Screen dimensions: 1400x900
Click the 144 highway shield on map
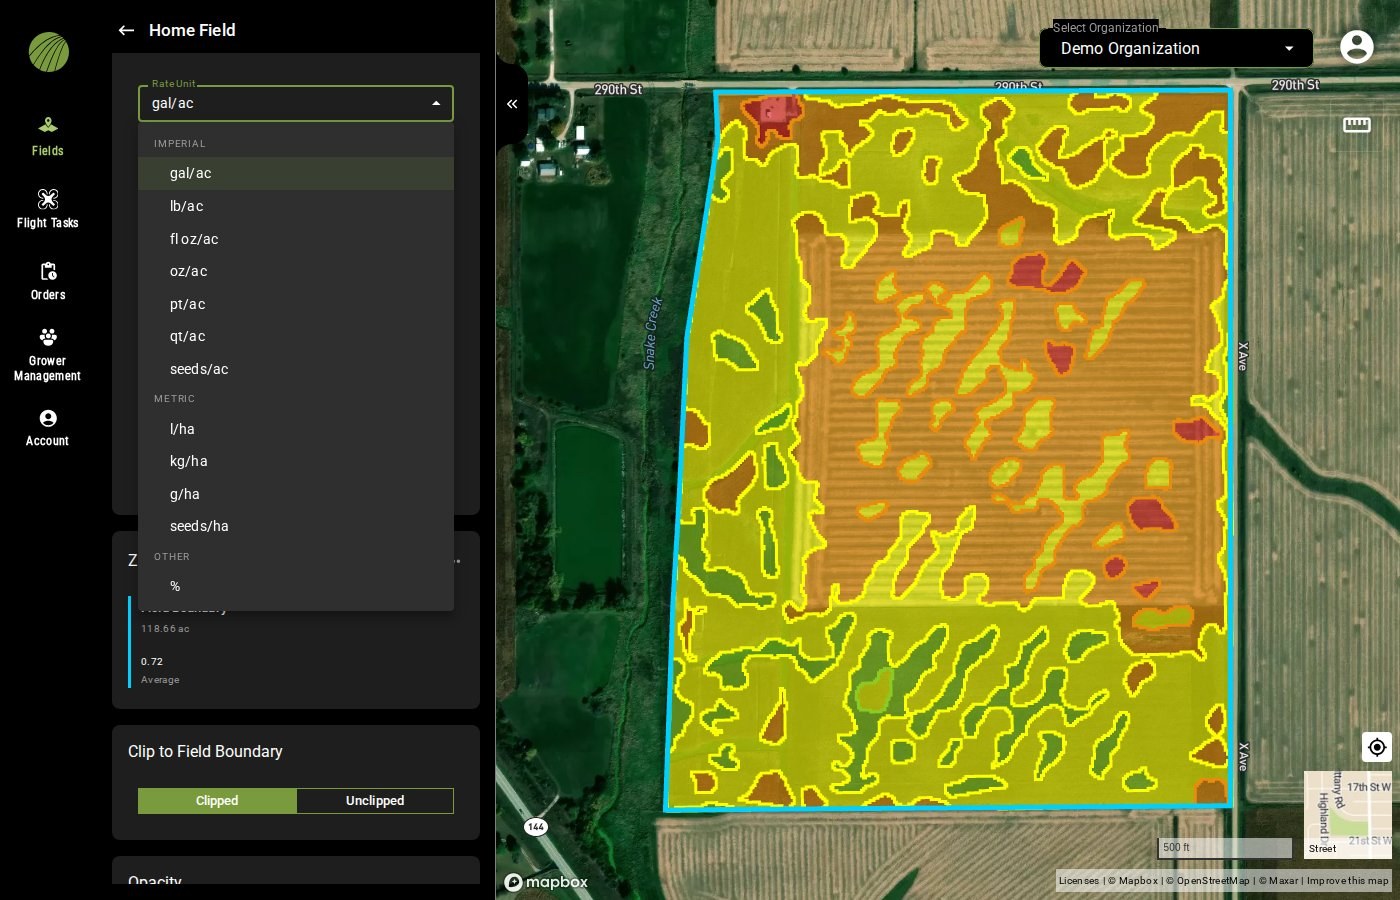[x=536, y=827]
